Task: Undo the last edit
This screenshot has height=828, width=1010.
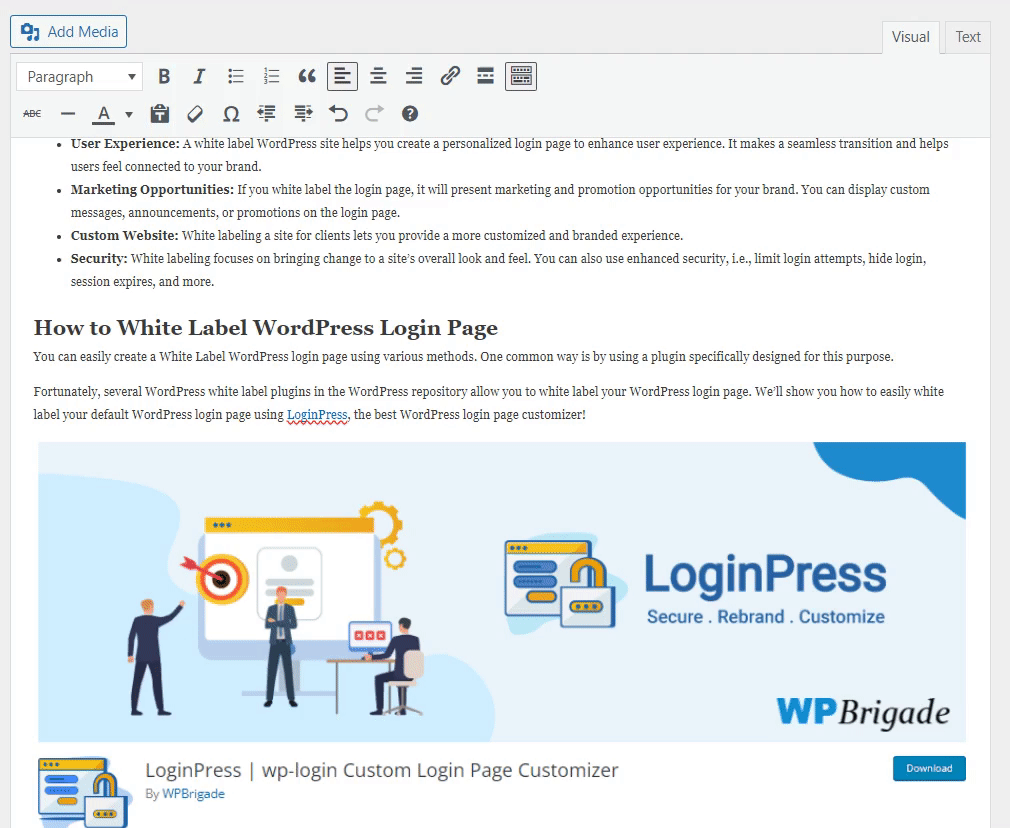Action: click(338, 114)
